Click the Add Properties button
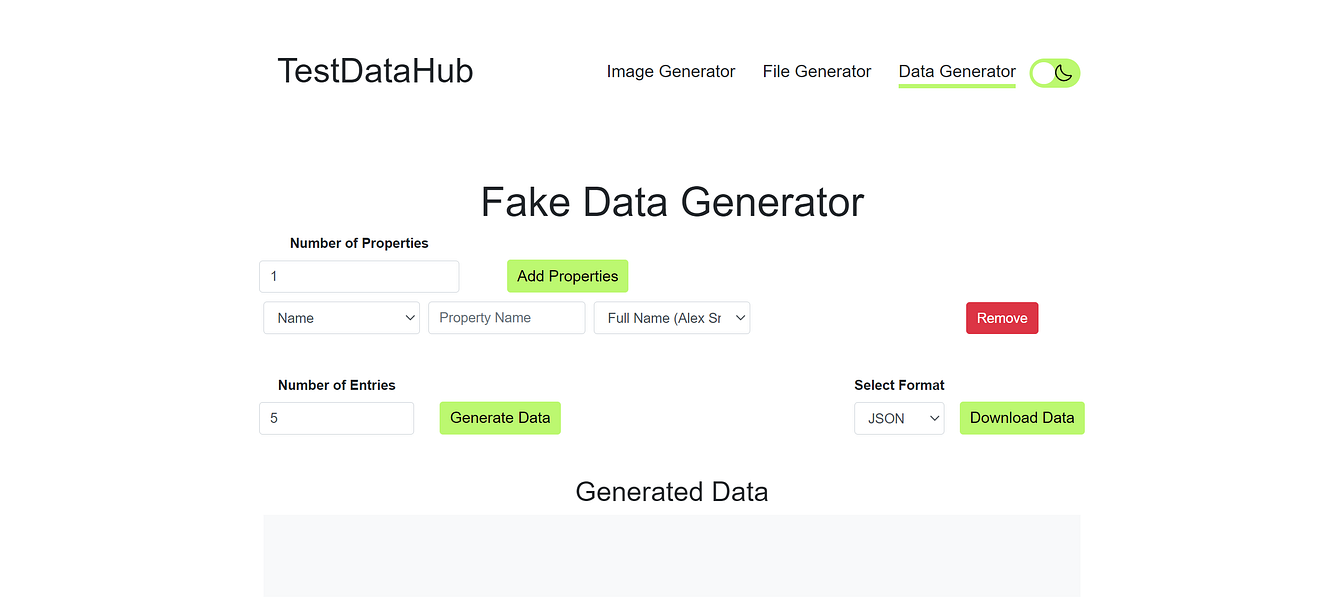The width and height of the screenshot is (1343, 600). pos(567,275)
